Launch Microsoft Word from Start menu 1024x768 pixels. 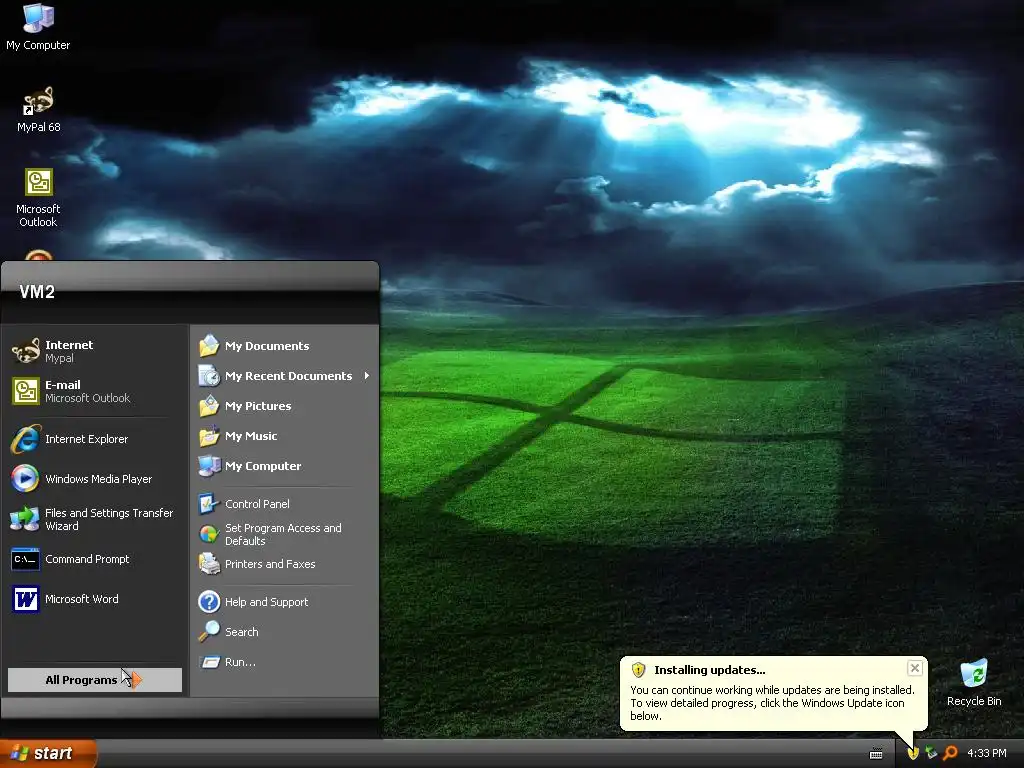tap(95, 599)
